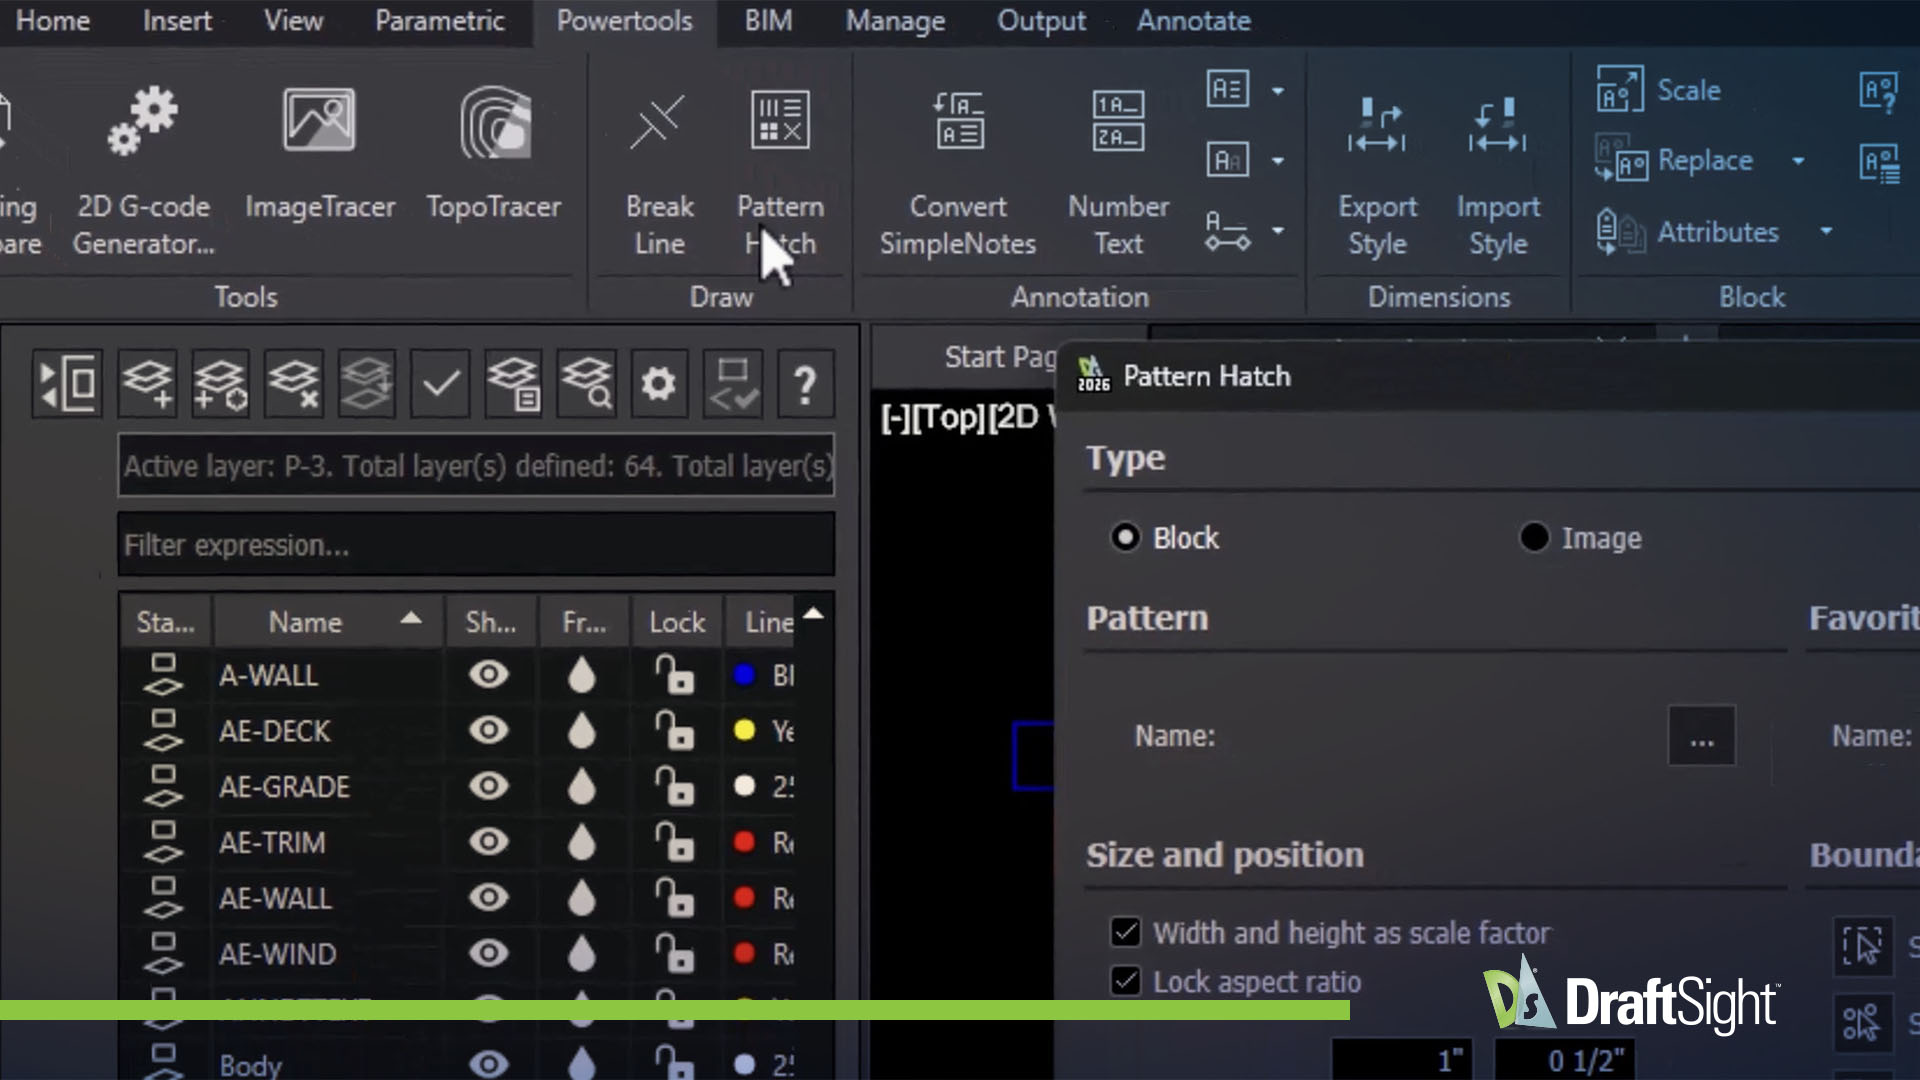The image size is (1920, 1080).
Task: Click Export Style in the Dimensions group
Action: (x=1377, y=175)
